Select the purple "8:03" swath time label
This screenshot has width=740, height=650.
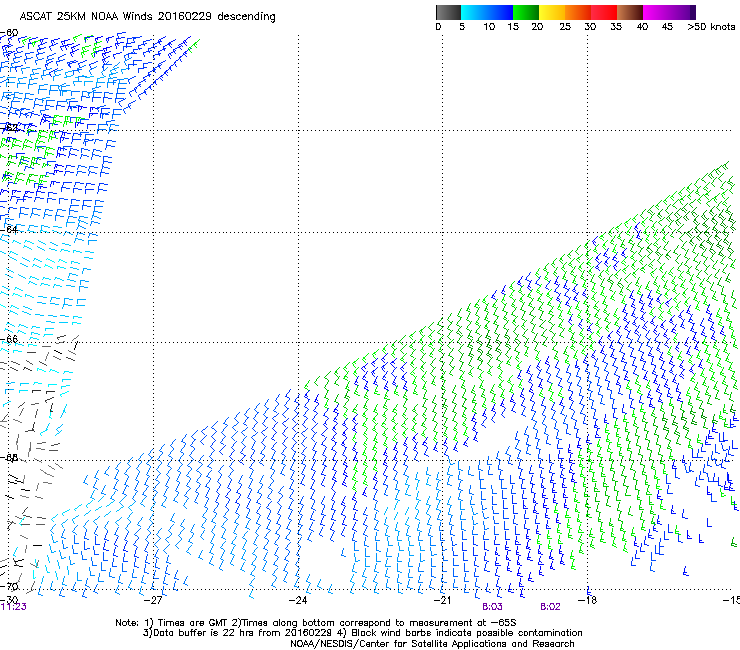click(x=492, y=607)
